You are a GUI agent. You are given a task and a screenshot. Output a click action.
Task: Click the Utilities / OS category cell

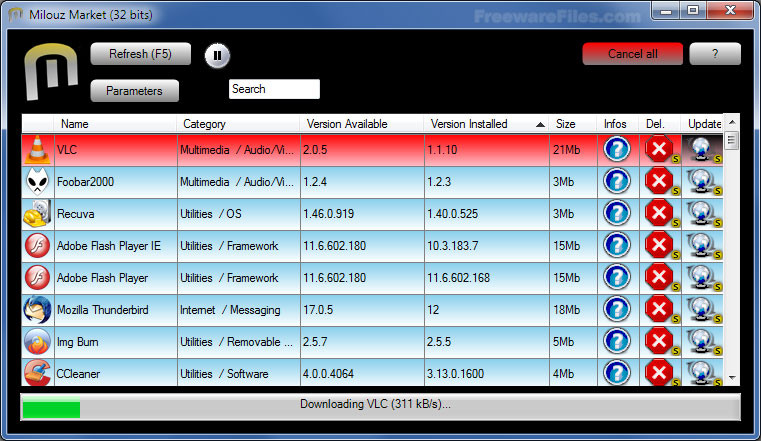(239, 214)
